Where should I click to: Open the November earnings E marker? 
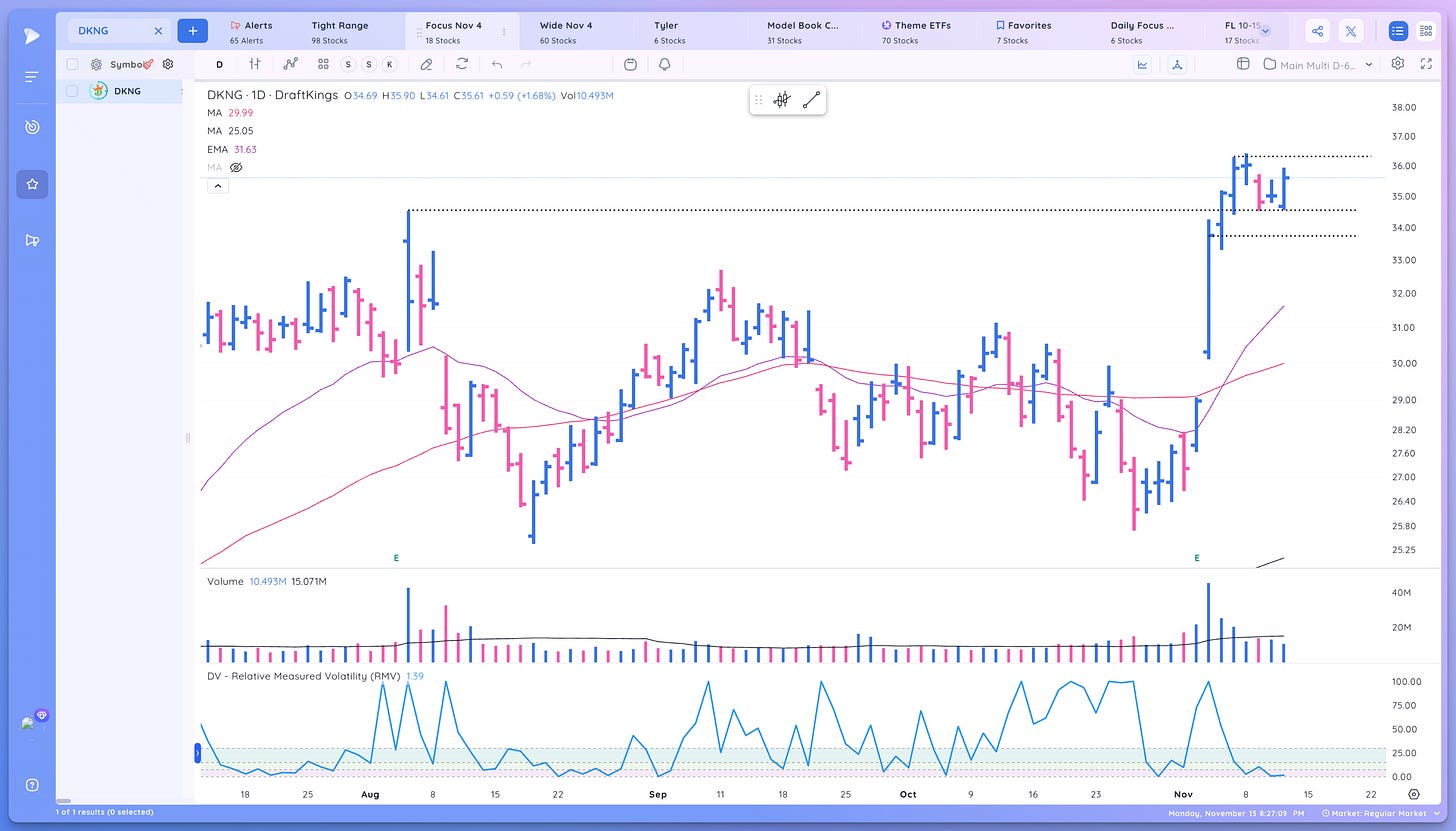(1197, 558)
